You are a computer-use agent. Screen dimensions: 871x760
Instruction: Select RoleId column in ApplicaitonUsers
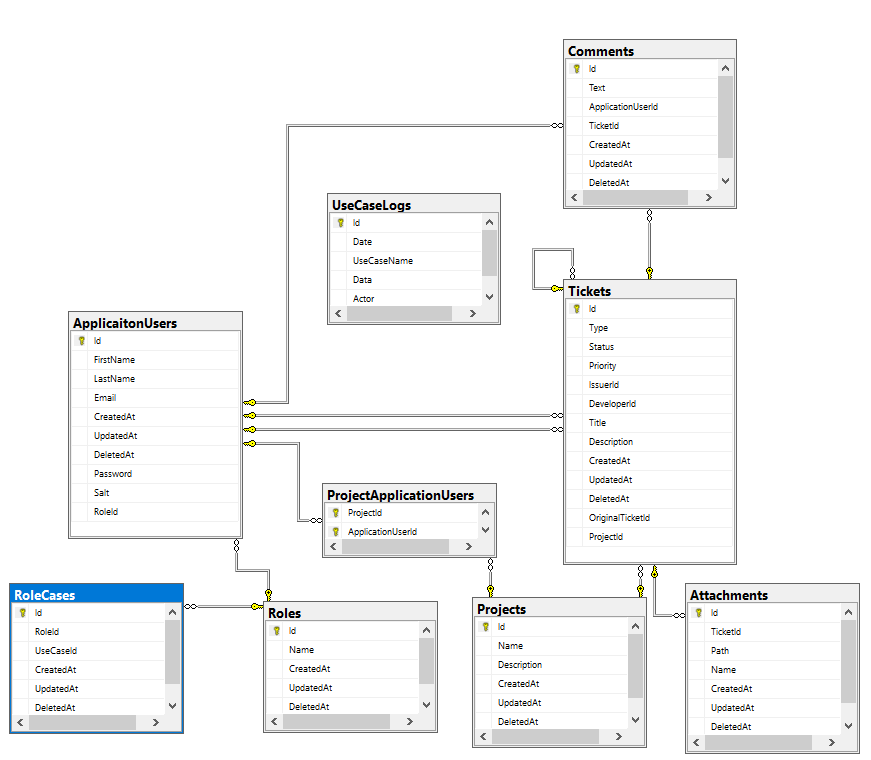click(156, 512)
